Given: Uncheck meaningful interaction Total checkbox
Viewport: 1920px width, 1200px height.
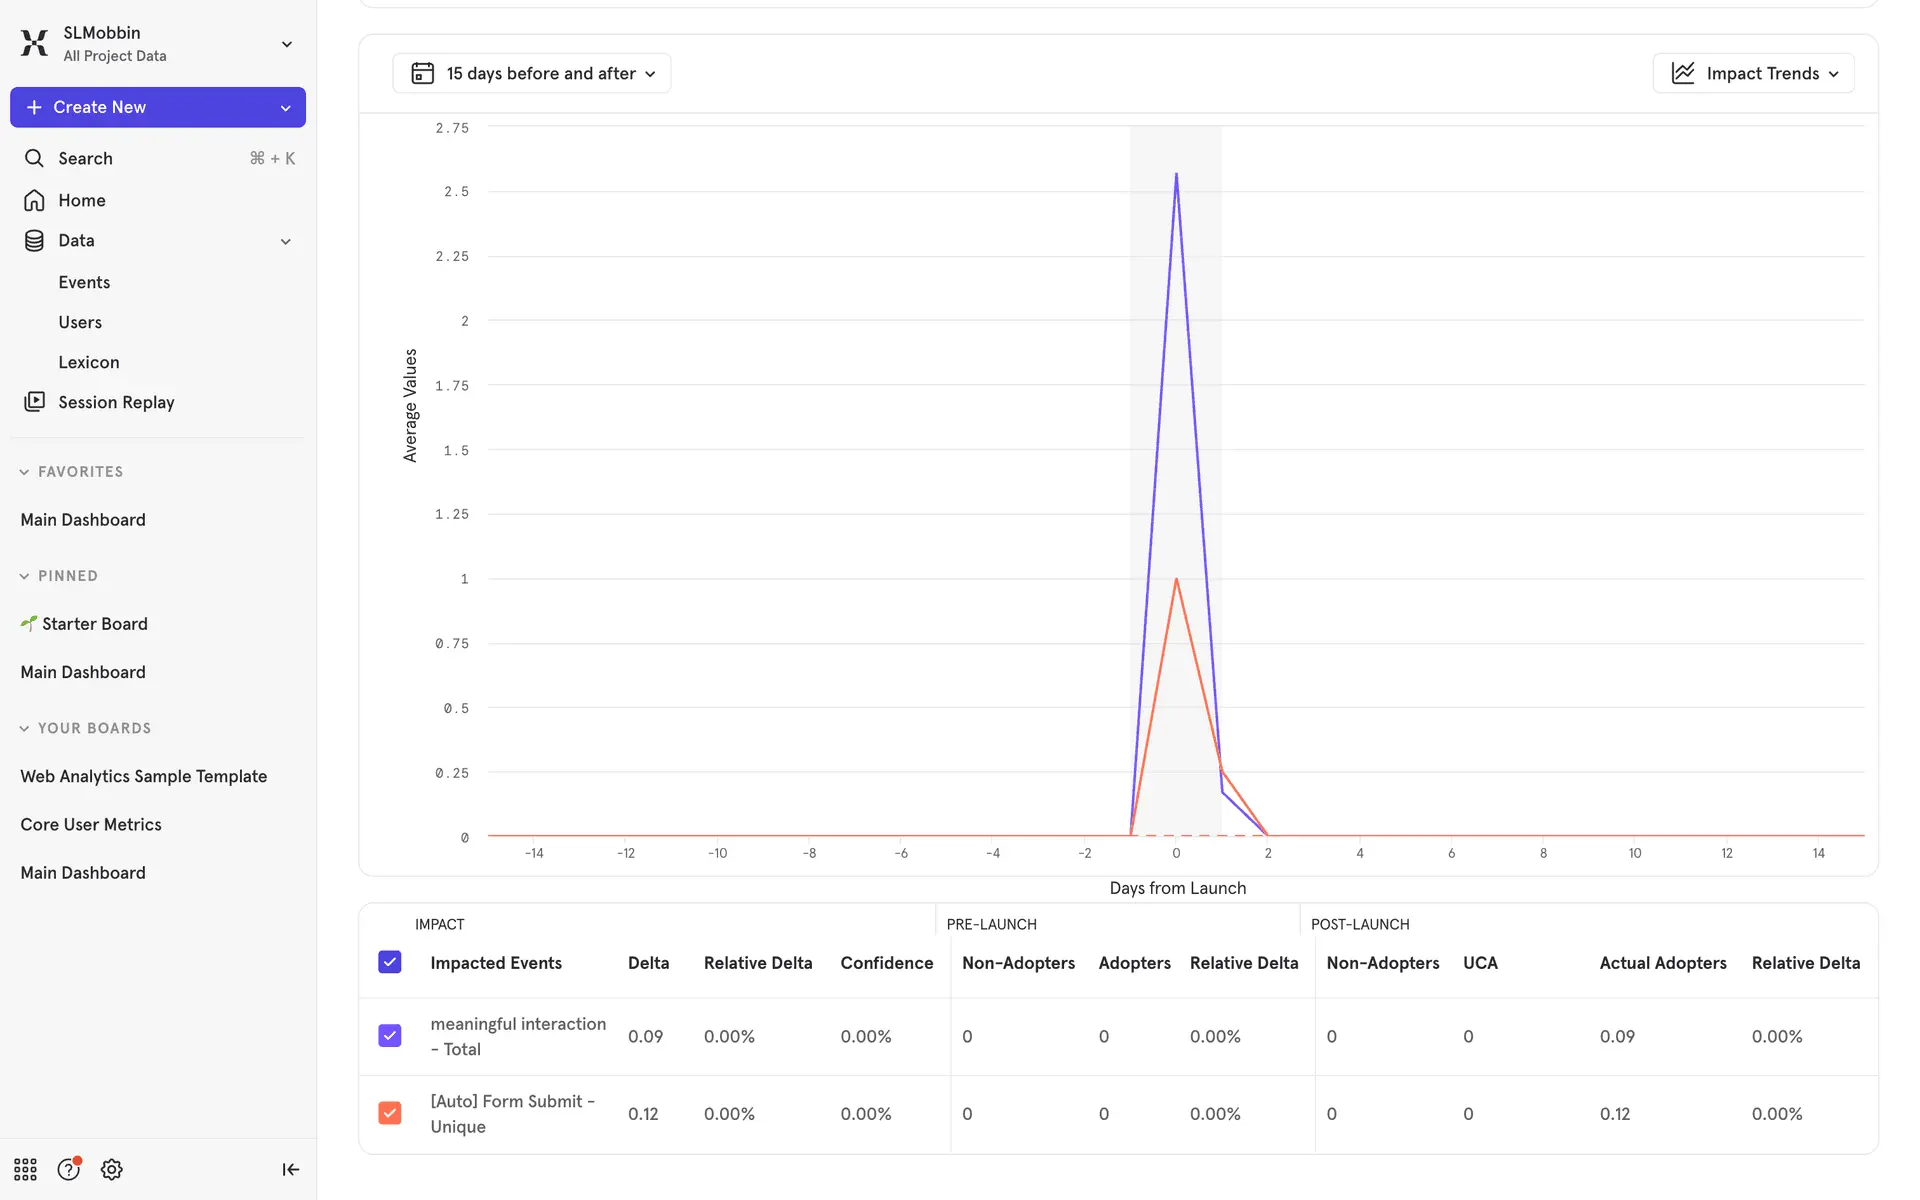Looking at the screenshot, I should pyautogui.click(x=390, y=1035).
